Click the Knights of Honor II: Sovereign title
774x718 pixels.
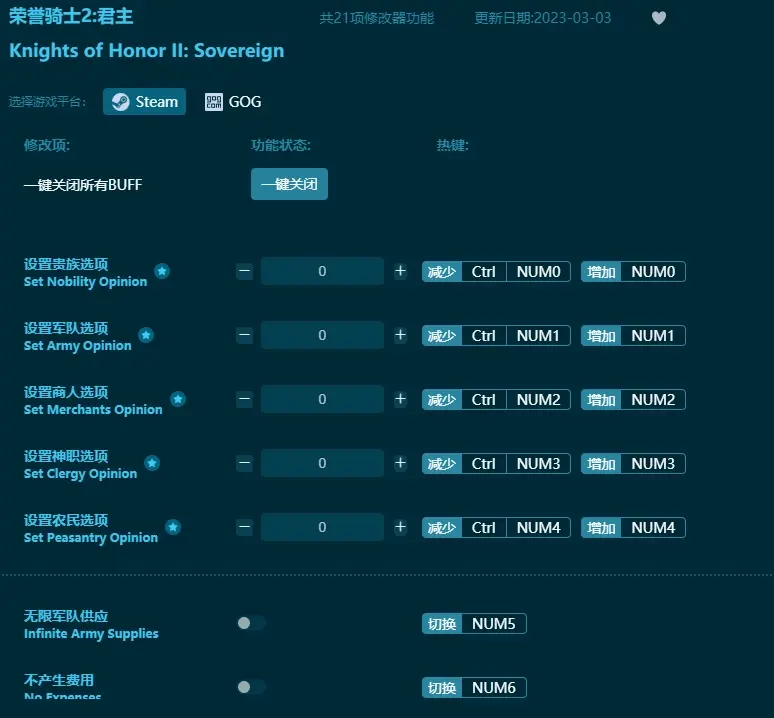pyautogui.click(x=147, y=51)
